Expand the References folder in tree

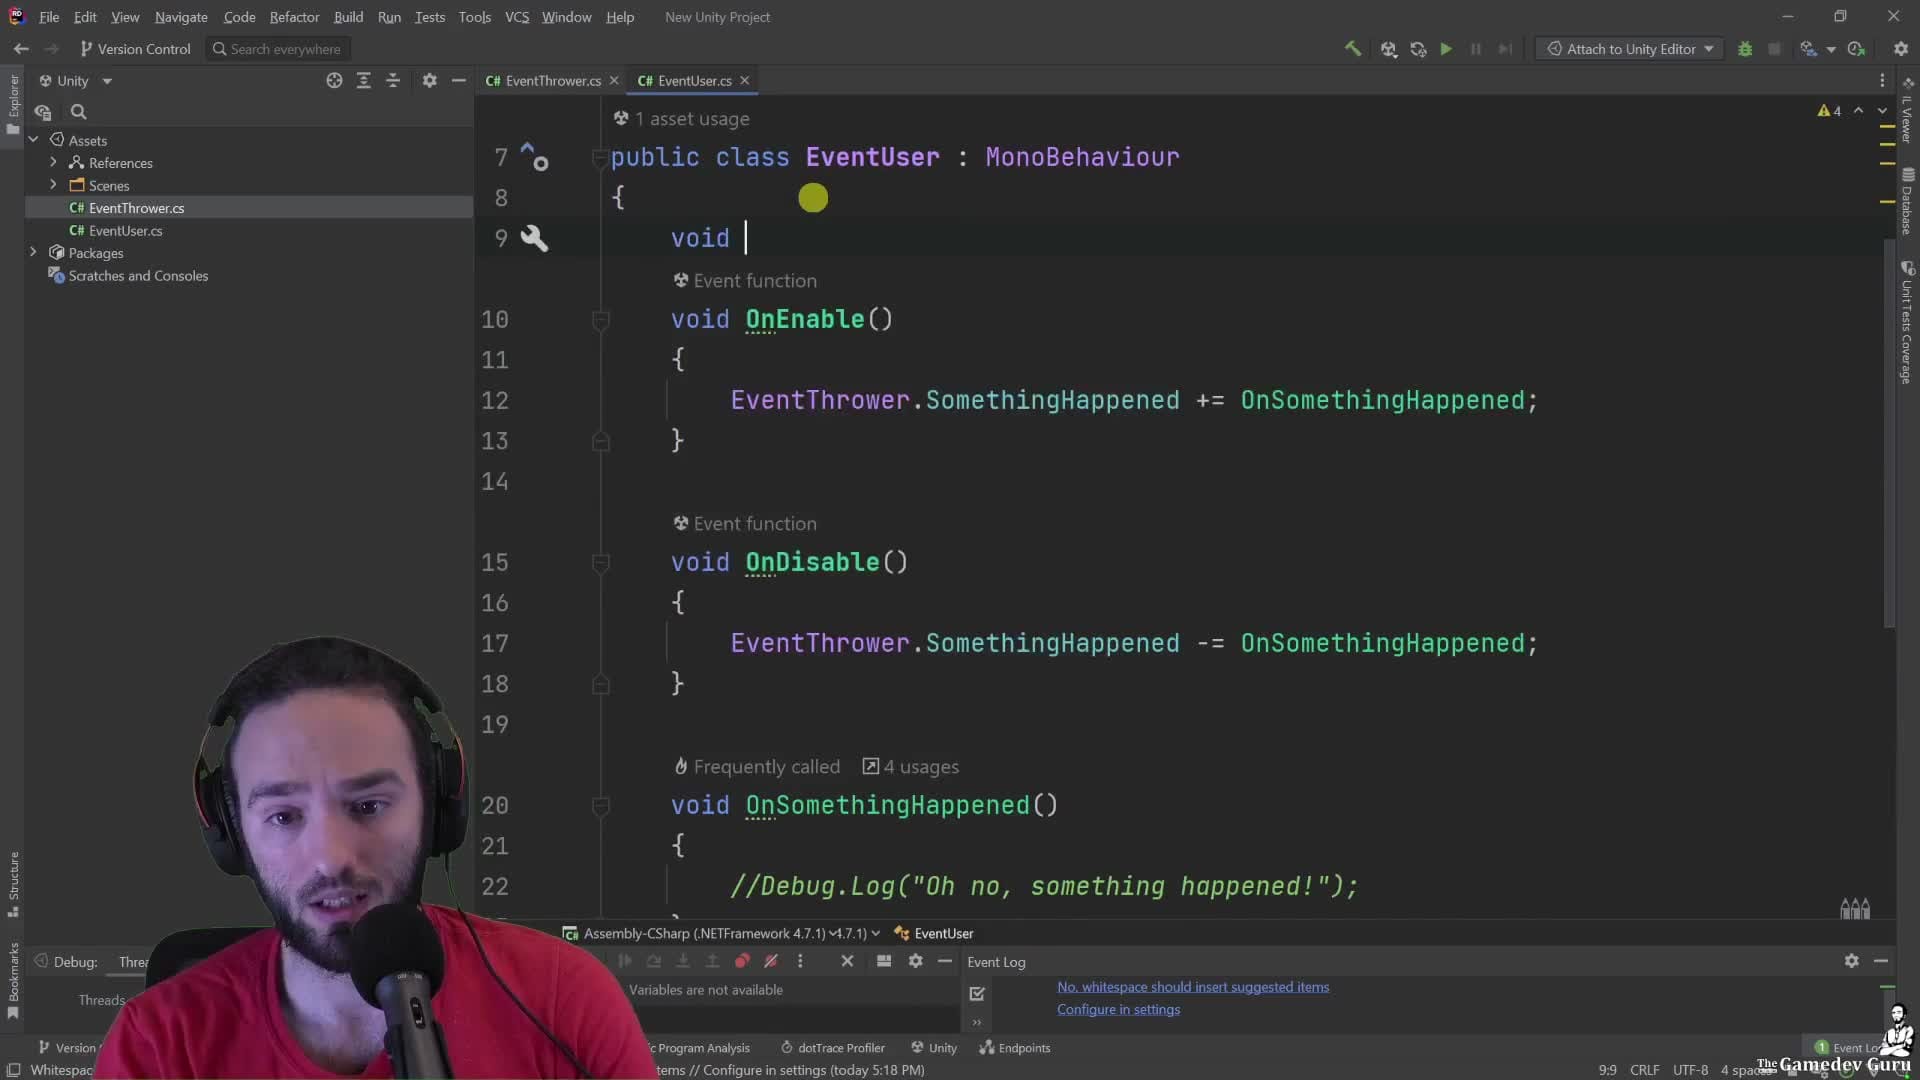tap(53, 162)
